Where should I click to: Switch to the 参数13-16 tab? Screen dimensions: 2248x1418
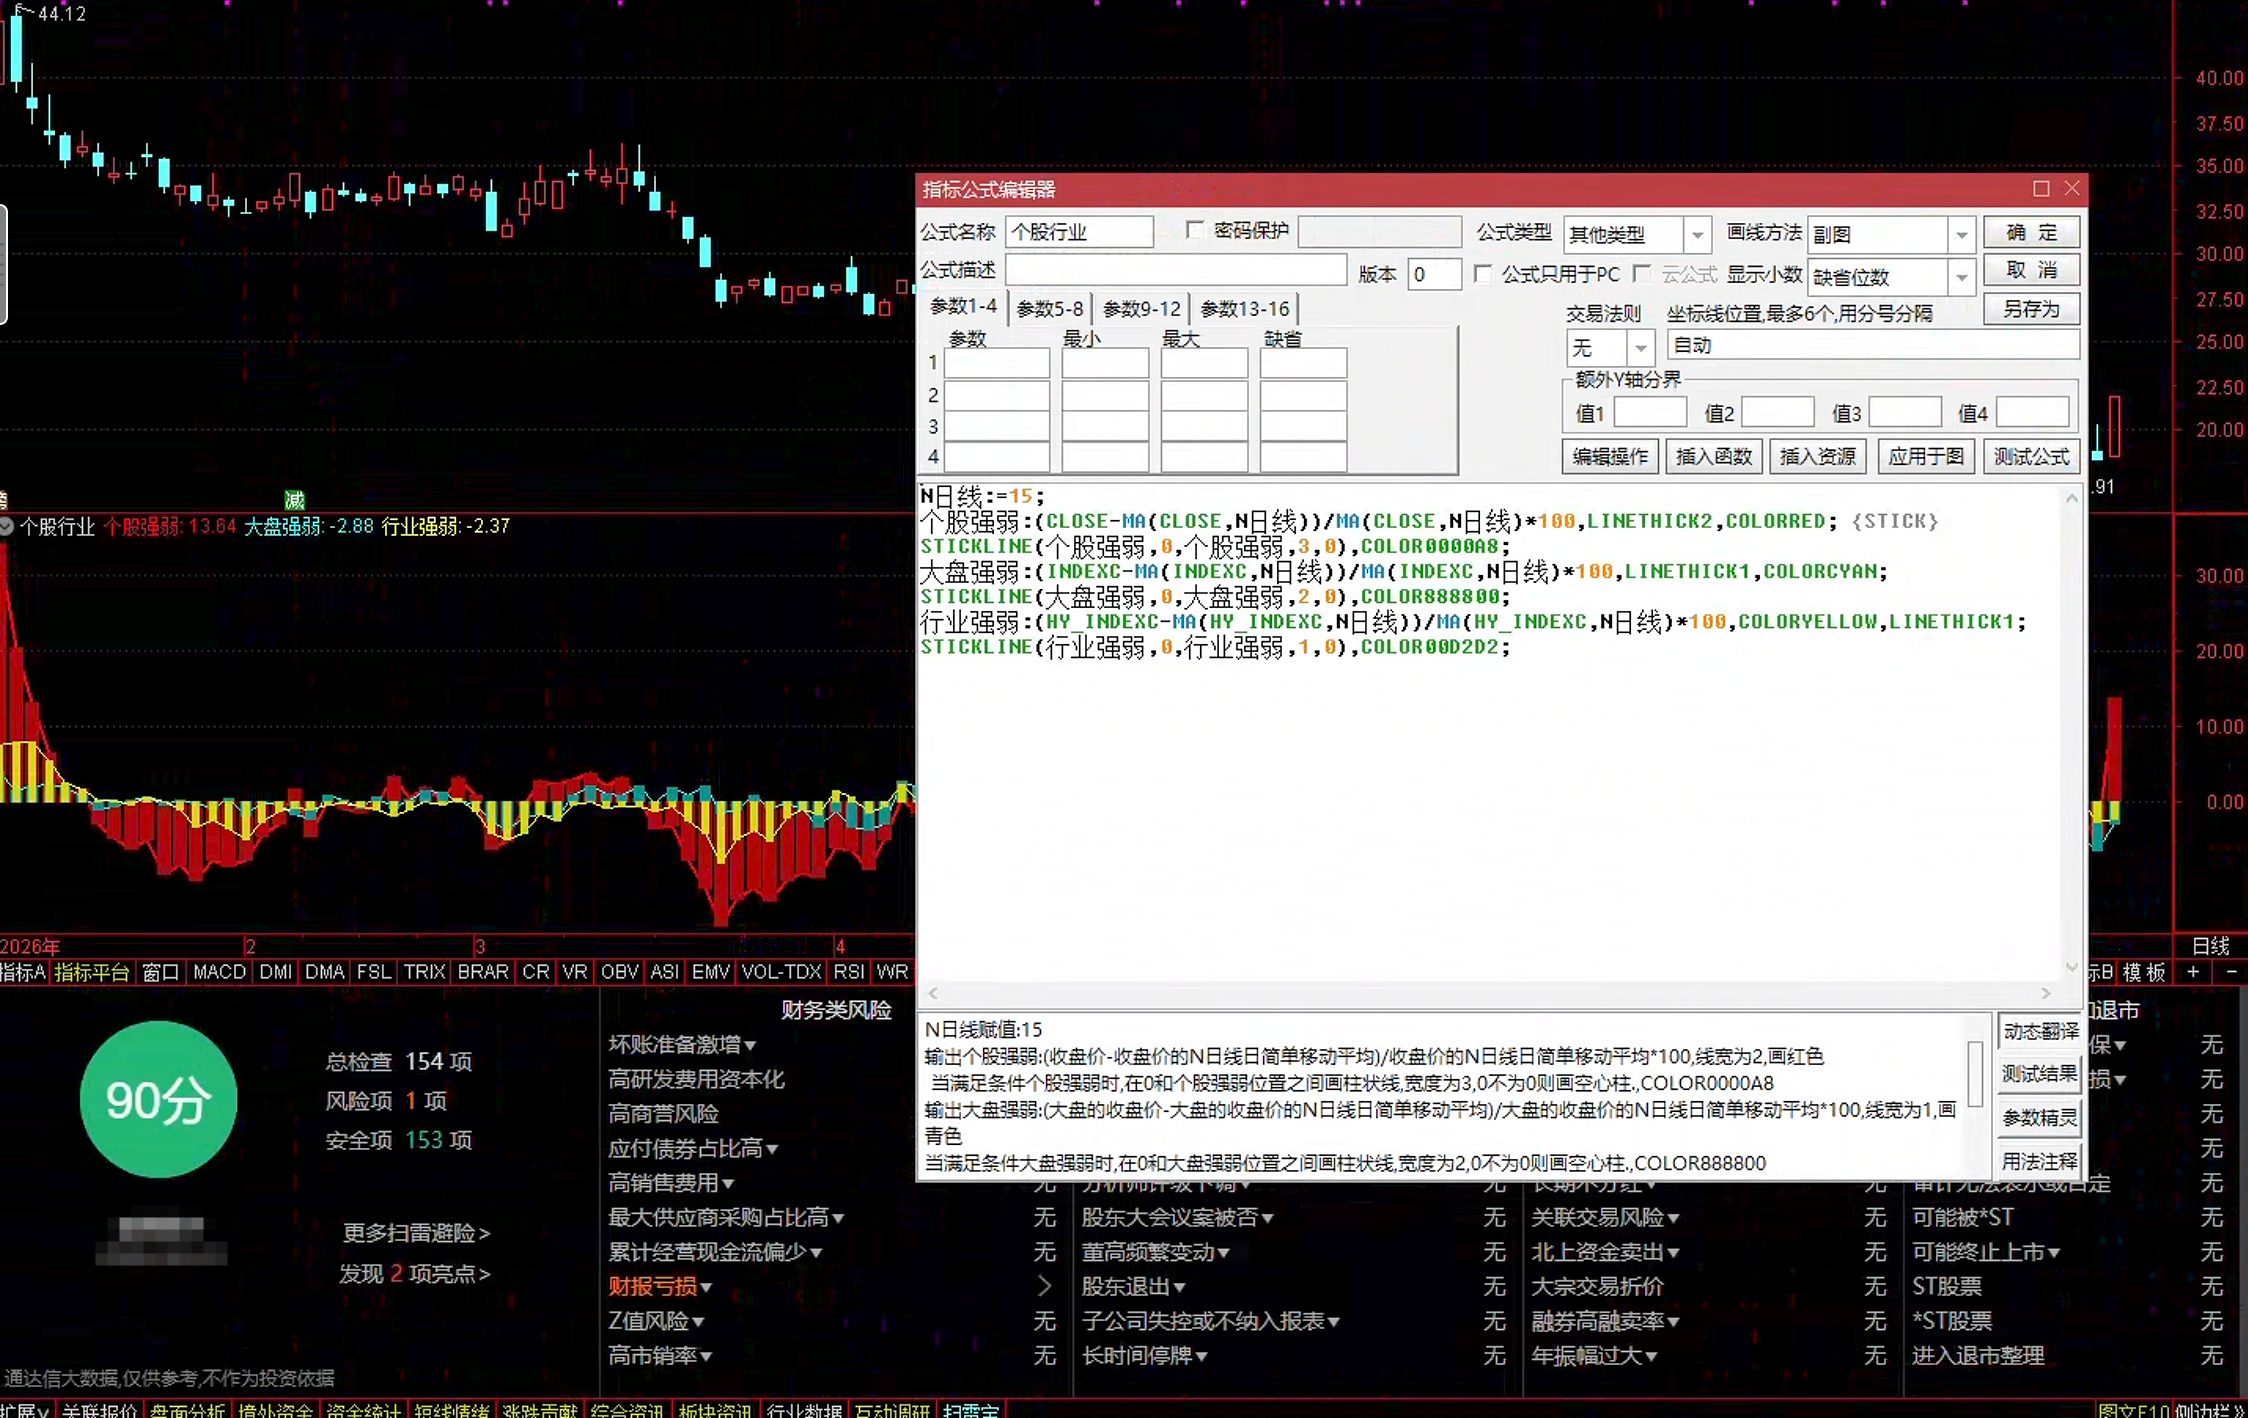(1244, 309)
